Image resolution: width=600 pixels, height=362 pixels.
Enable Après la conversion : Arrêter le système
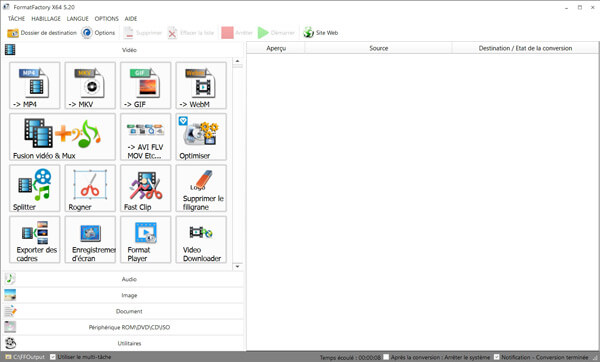click(386, 357)
